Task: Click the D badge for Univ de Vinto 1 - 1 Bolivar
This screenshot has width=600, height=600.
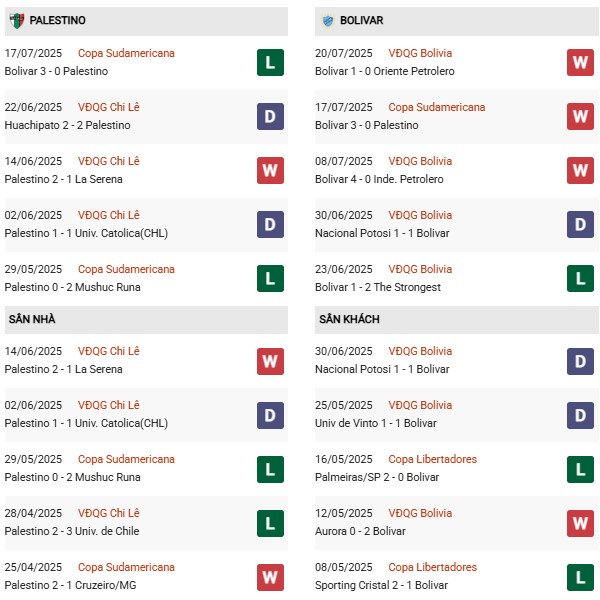Action: coord(580,414)
